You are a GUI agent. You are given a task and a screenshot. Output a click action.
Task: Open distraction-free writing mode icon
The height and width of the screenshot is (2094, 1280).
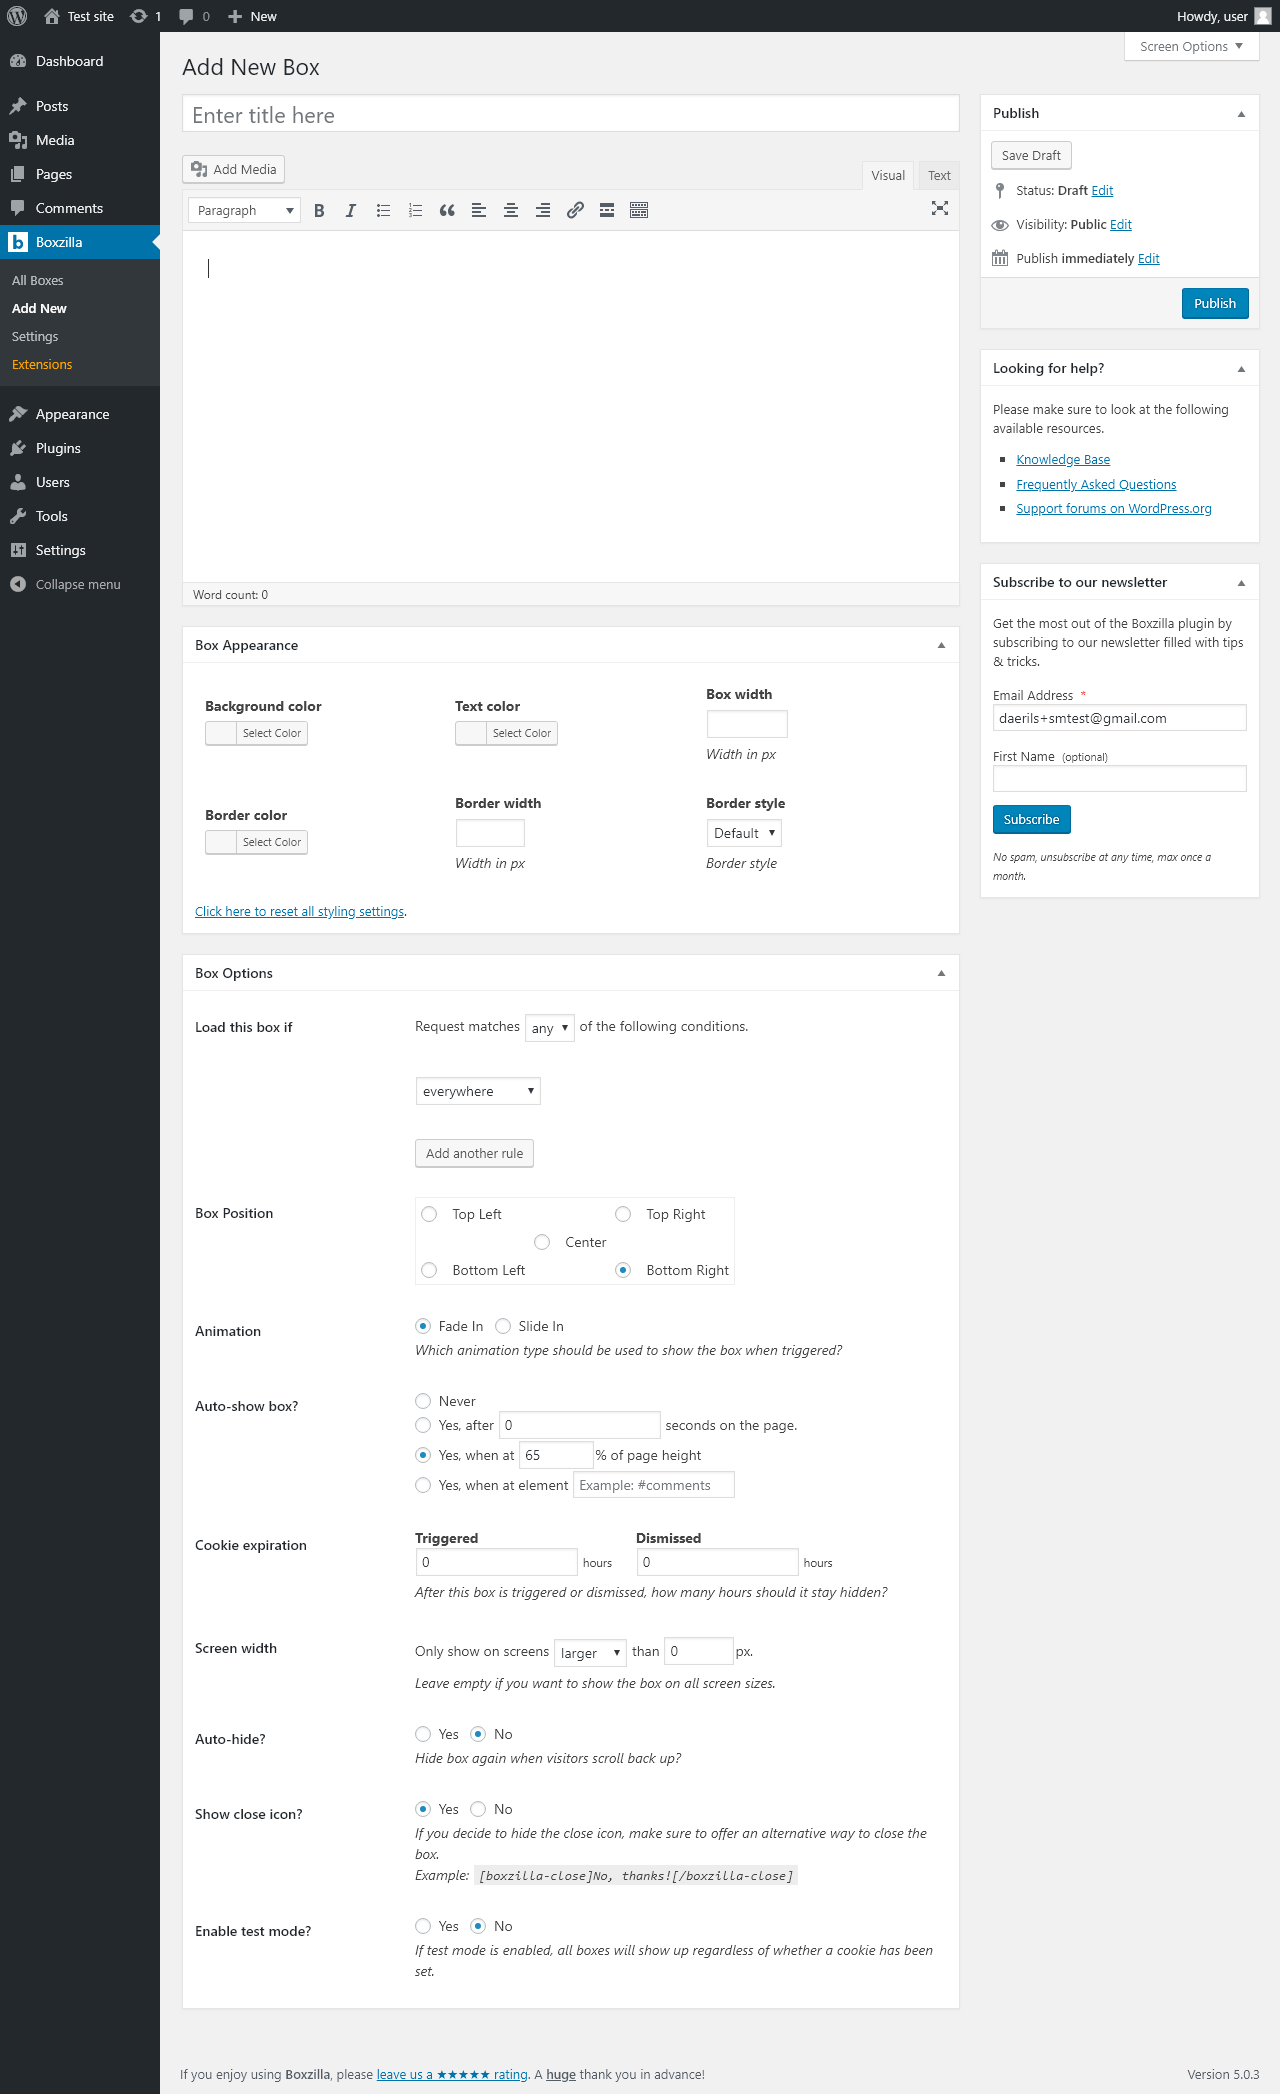click(x=940, y=208)
